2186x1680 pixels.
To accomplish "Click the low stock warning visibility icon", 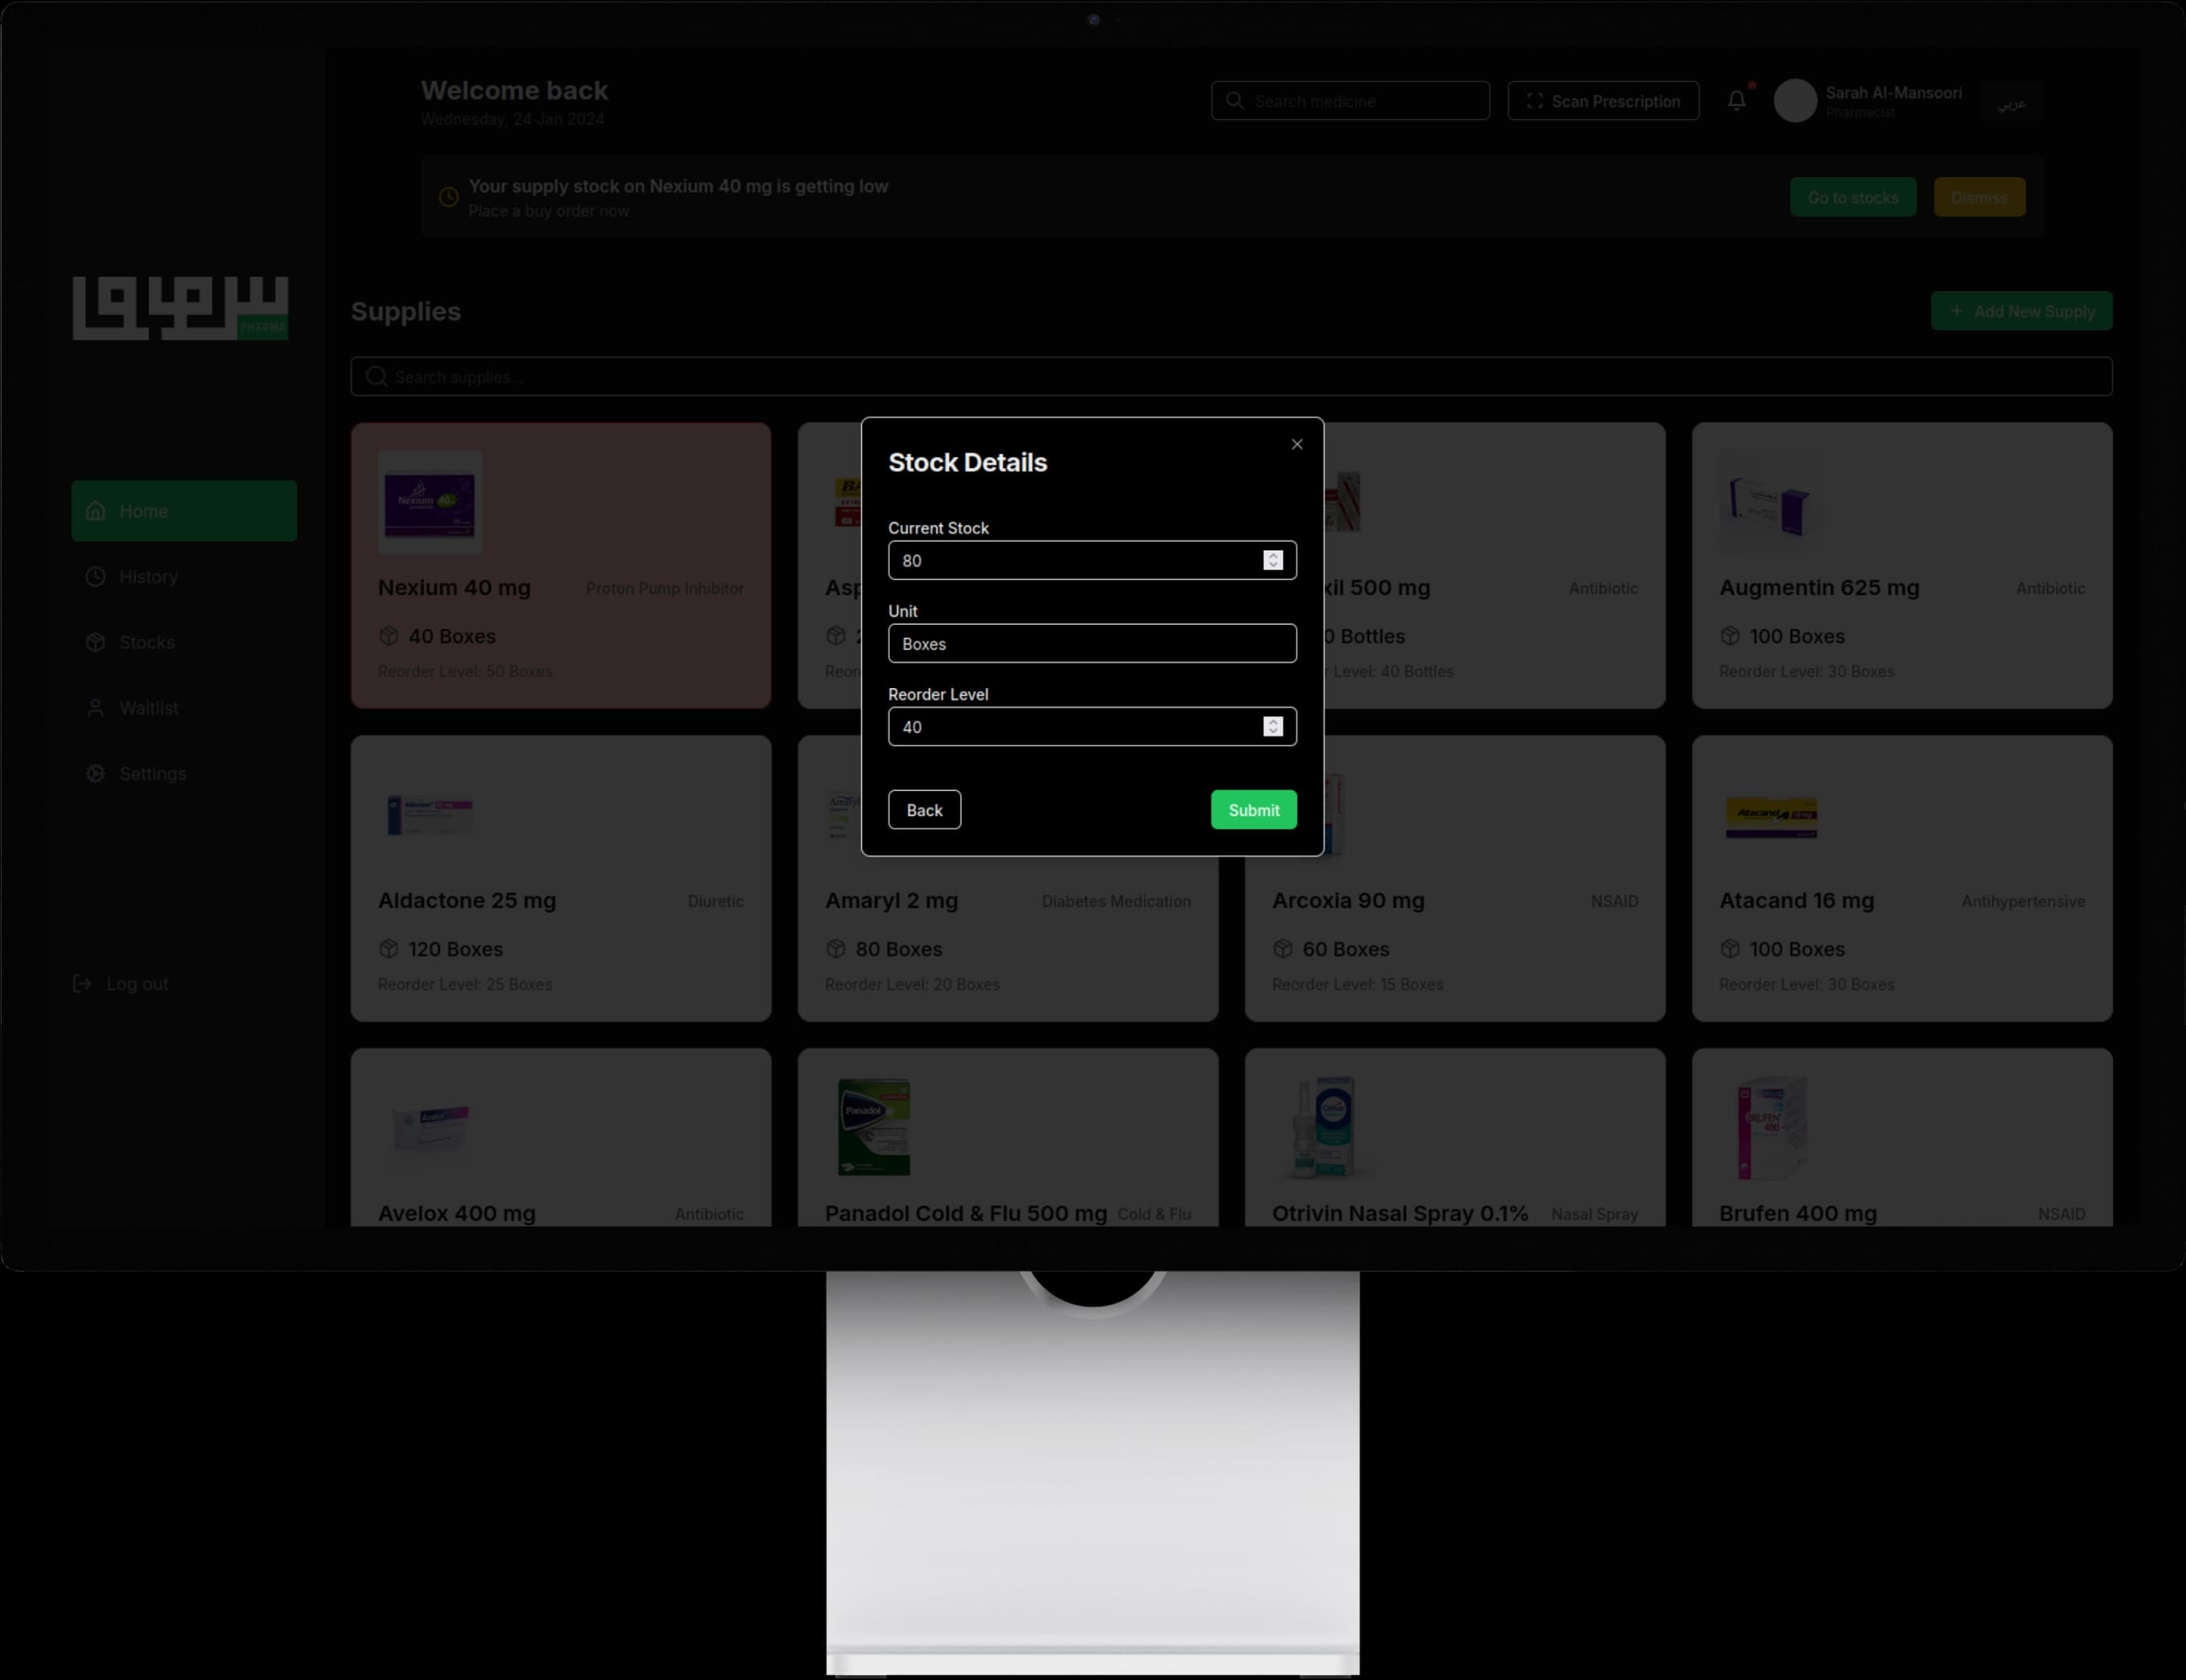I will [x=444, y=196].
